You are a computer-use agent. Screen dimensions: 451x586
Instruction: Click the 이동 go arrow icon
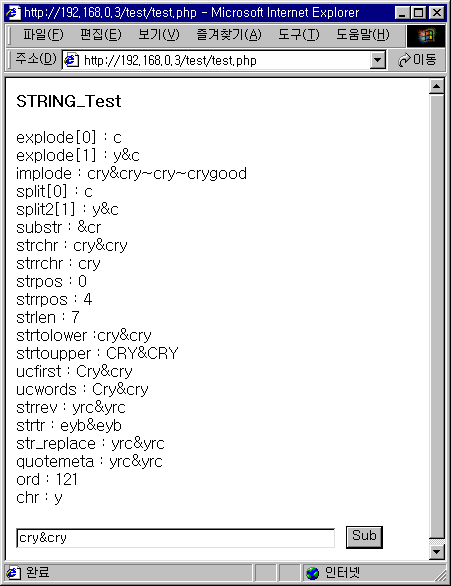(x=404, y=60)
